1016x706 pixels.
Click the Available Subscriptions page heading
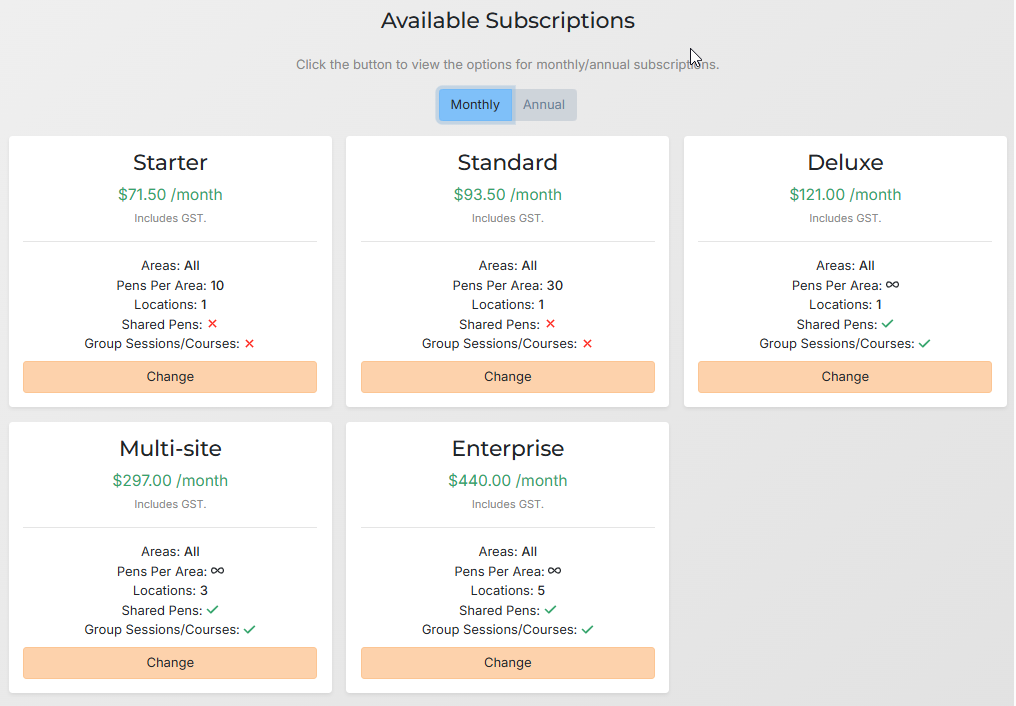(507, 20)
